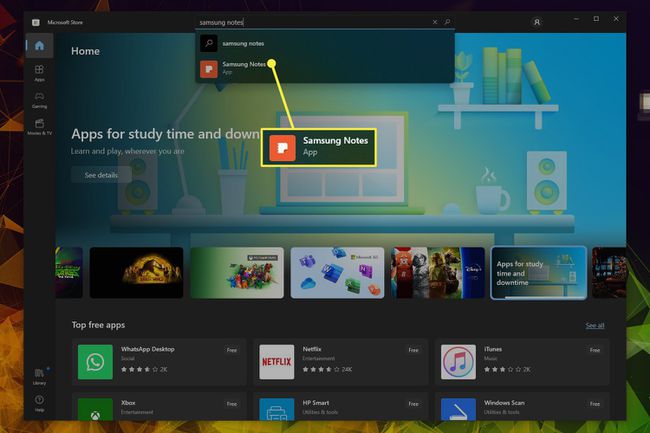The image size is (650, 433).
Task: Click the WhatsApp Desktop app icon
Action: (95, 362)
